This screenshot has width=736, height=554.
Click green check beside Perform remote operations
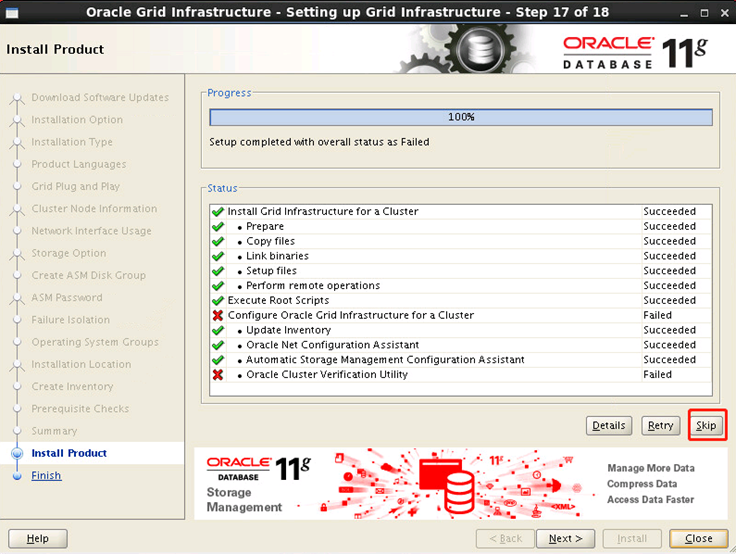tap(218, 286)
